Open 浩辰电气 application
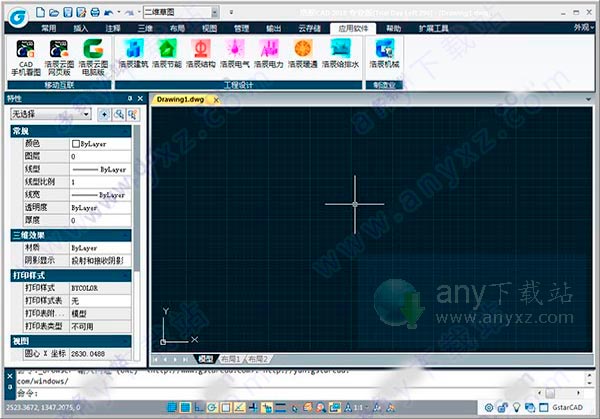Viewport: 600px width, 419px height. (235, 54)
